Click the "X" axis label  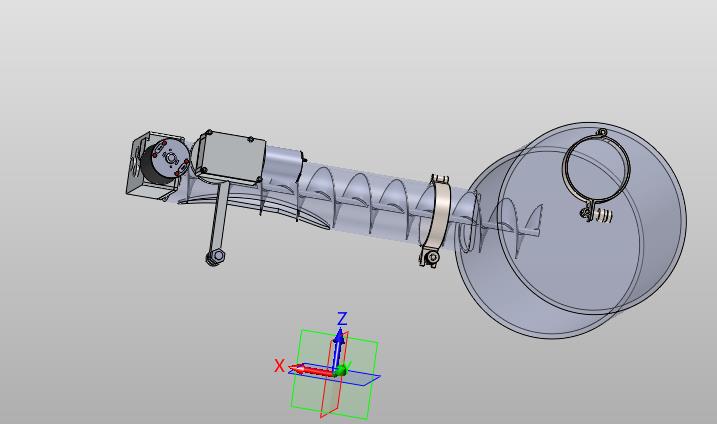279,366
